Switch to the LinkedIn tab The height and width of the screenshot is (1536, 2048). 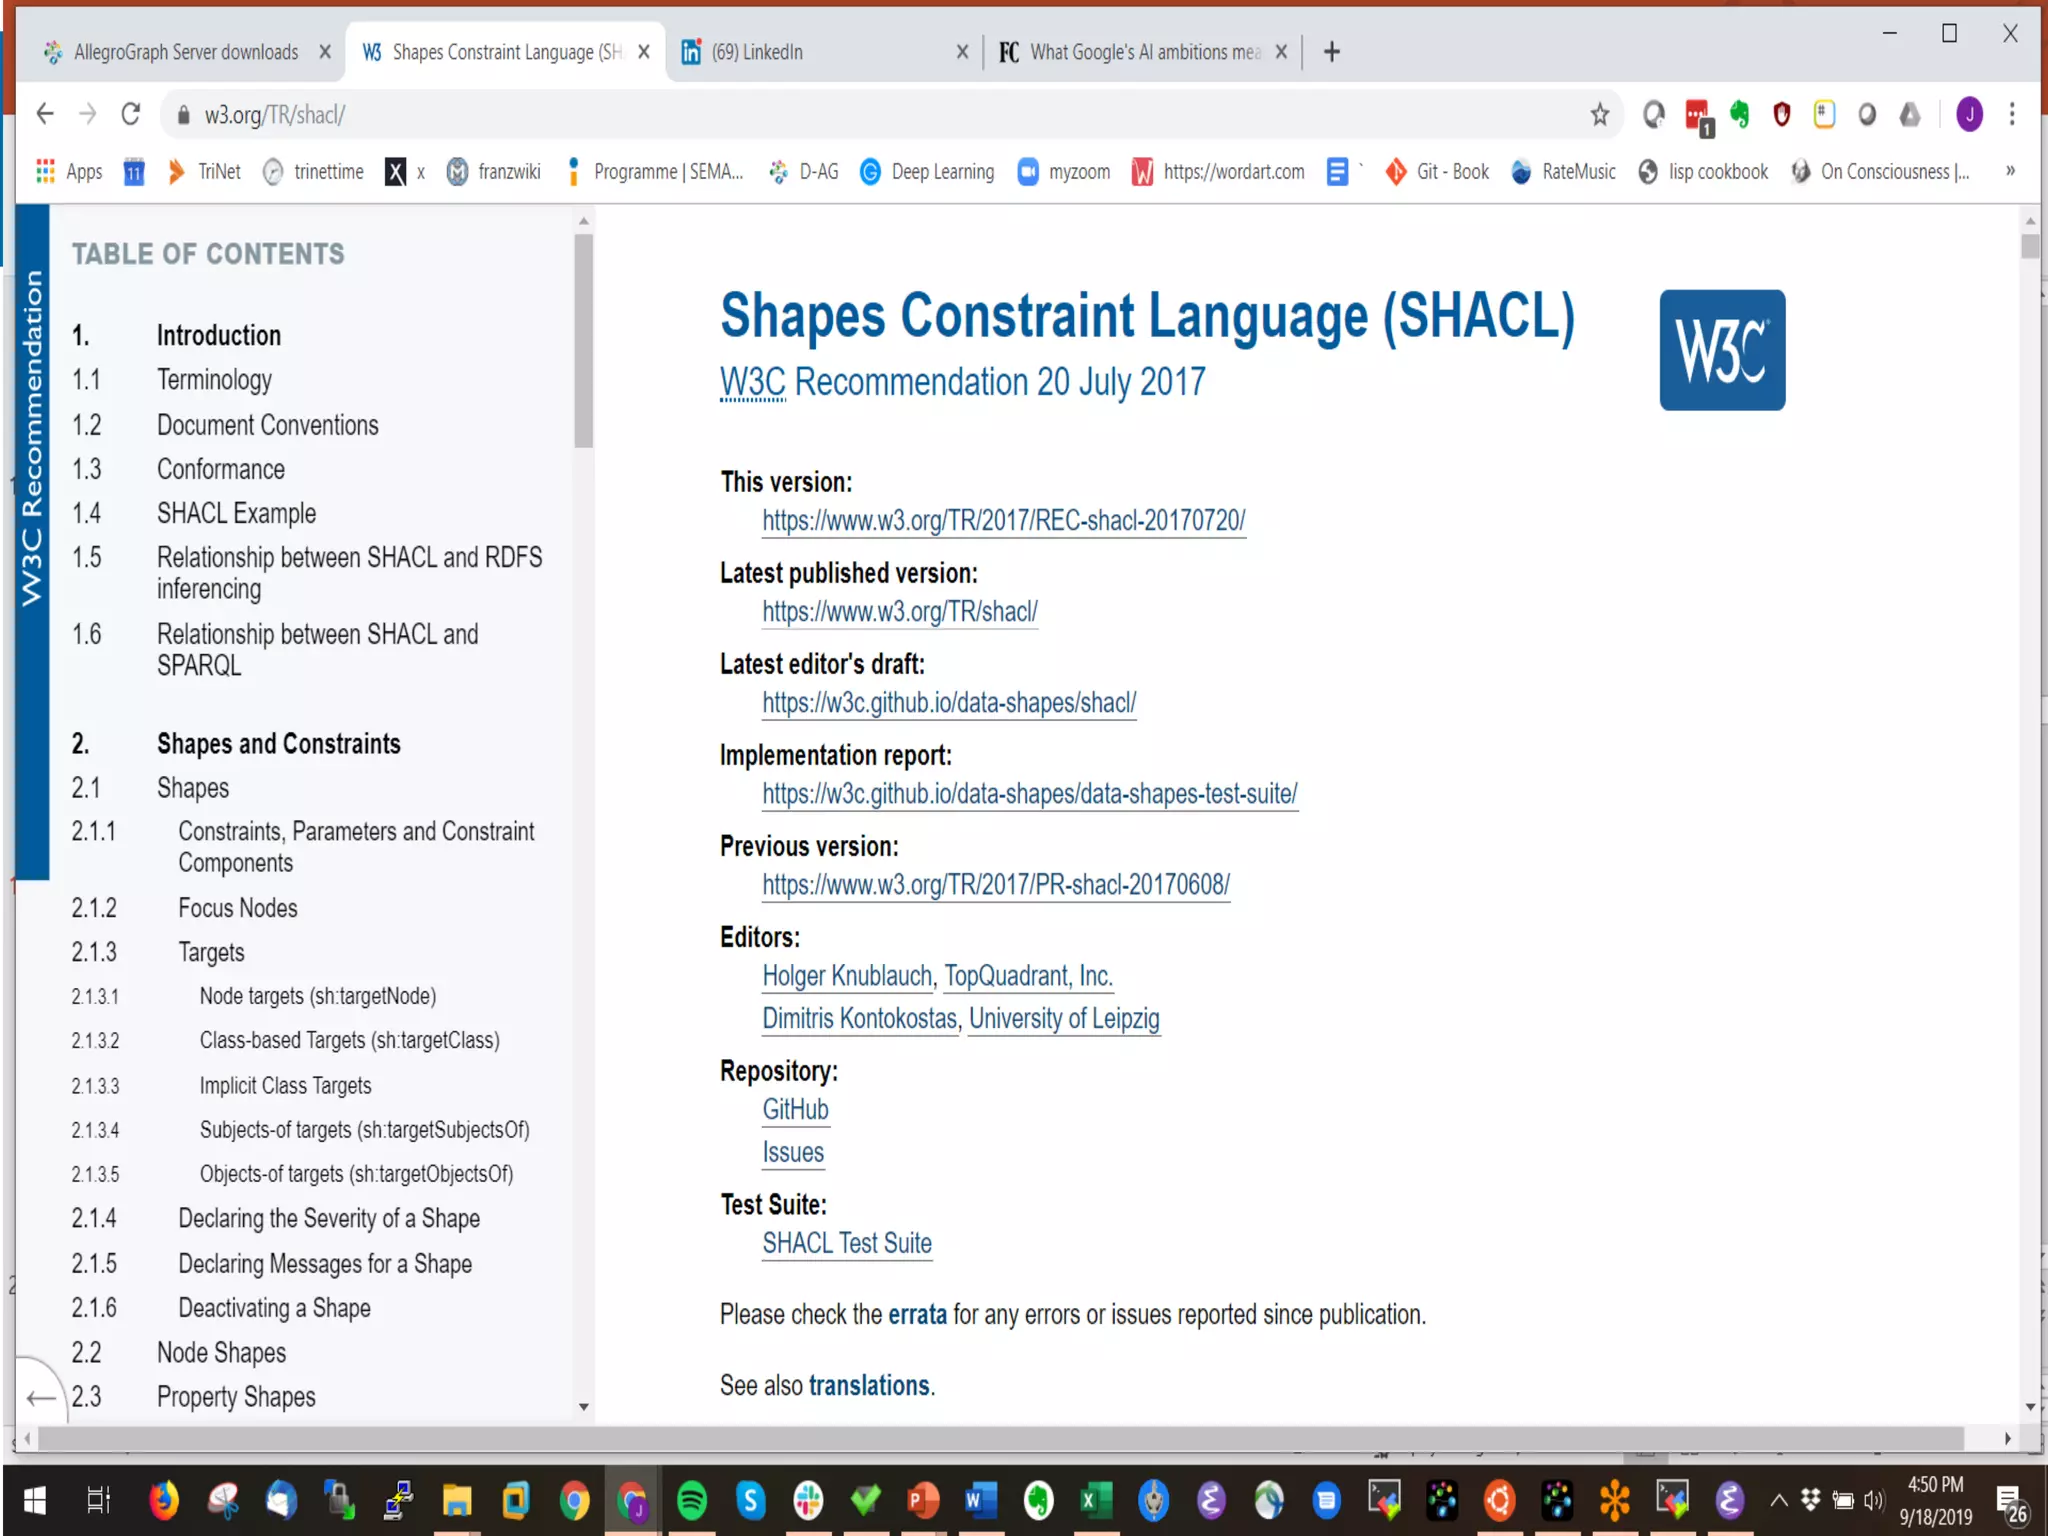pos(757,52)
